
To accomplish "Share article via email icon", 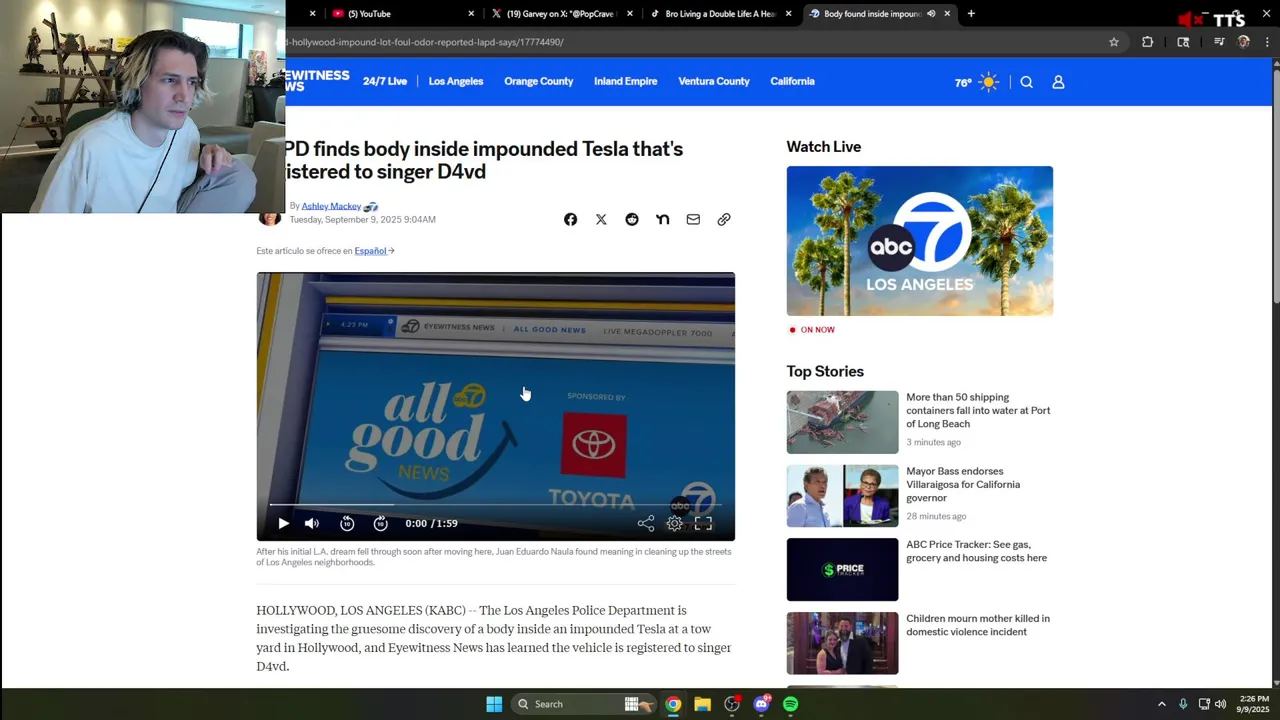I will click(693, 219).
